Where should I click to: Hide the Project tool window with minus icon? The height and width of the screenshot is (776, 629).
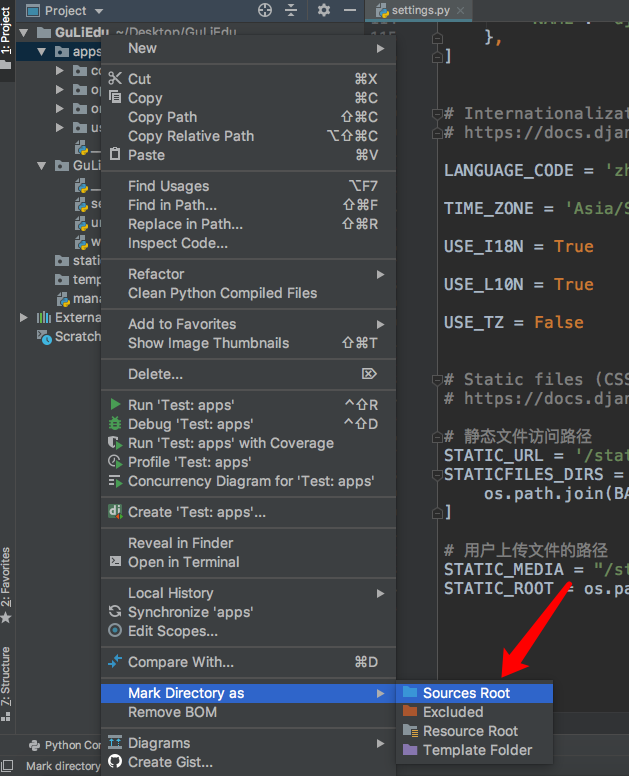pos(350,10)
